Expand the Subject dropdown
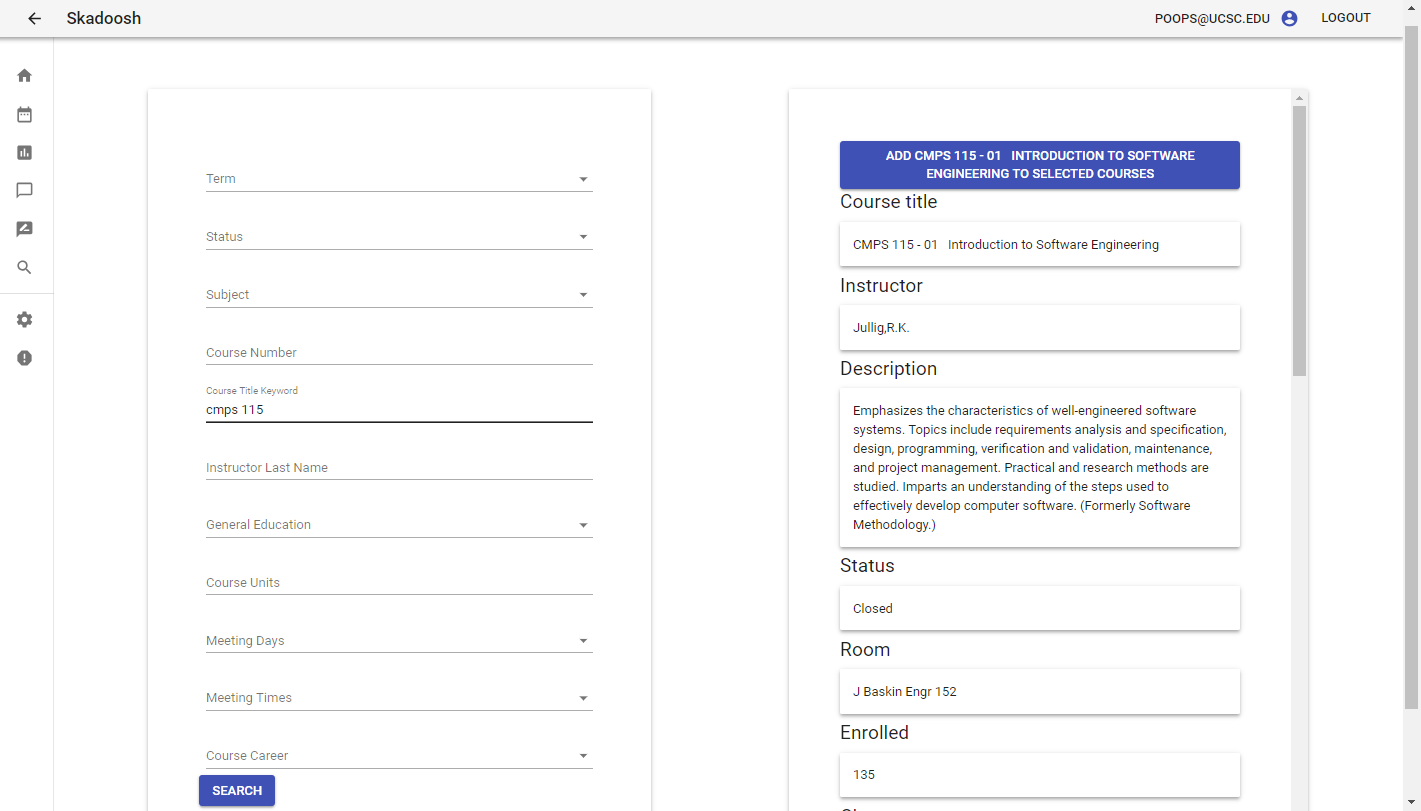The width and height of the screenshot is (1421, 811). pyautogui.click(x=399, y=295)
